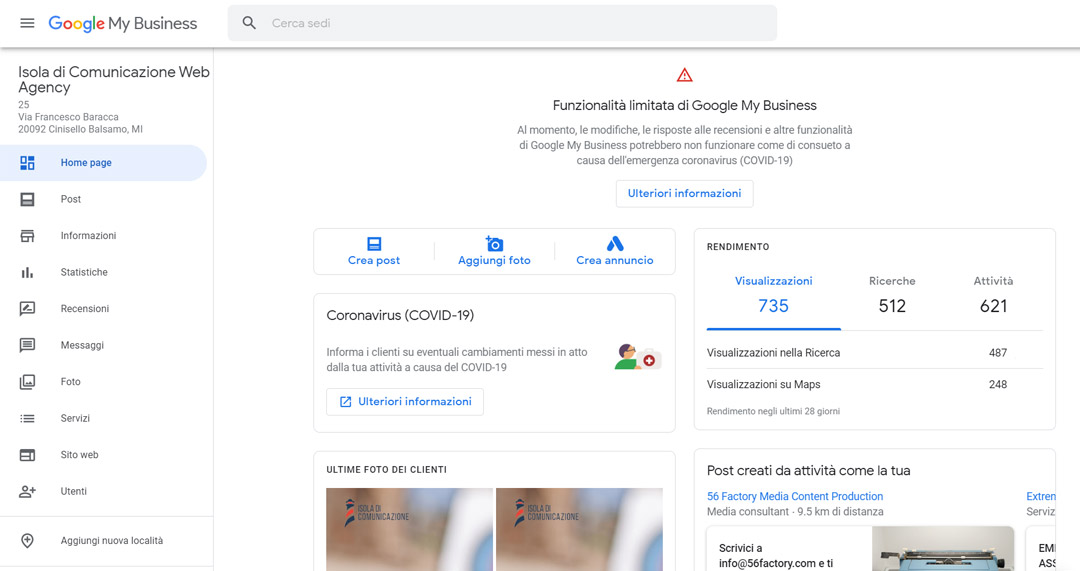Click Ulteriori informazioni in Coronavirus card
1080x571 pixels.
click(x=405, y=402)
